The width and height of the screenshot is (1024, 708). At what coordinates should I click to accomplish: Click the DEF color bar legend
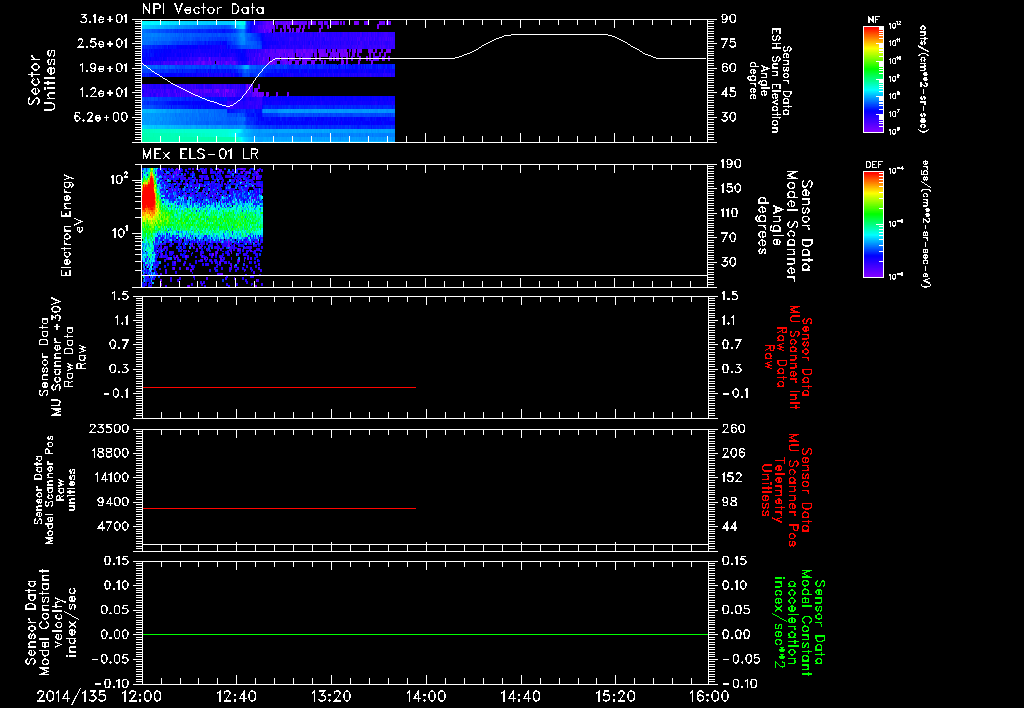pos(873,223)
